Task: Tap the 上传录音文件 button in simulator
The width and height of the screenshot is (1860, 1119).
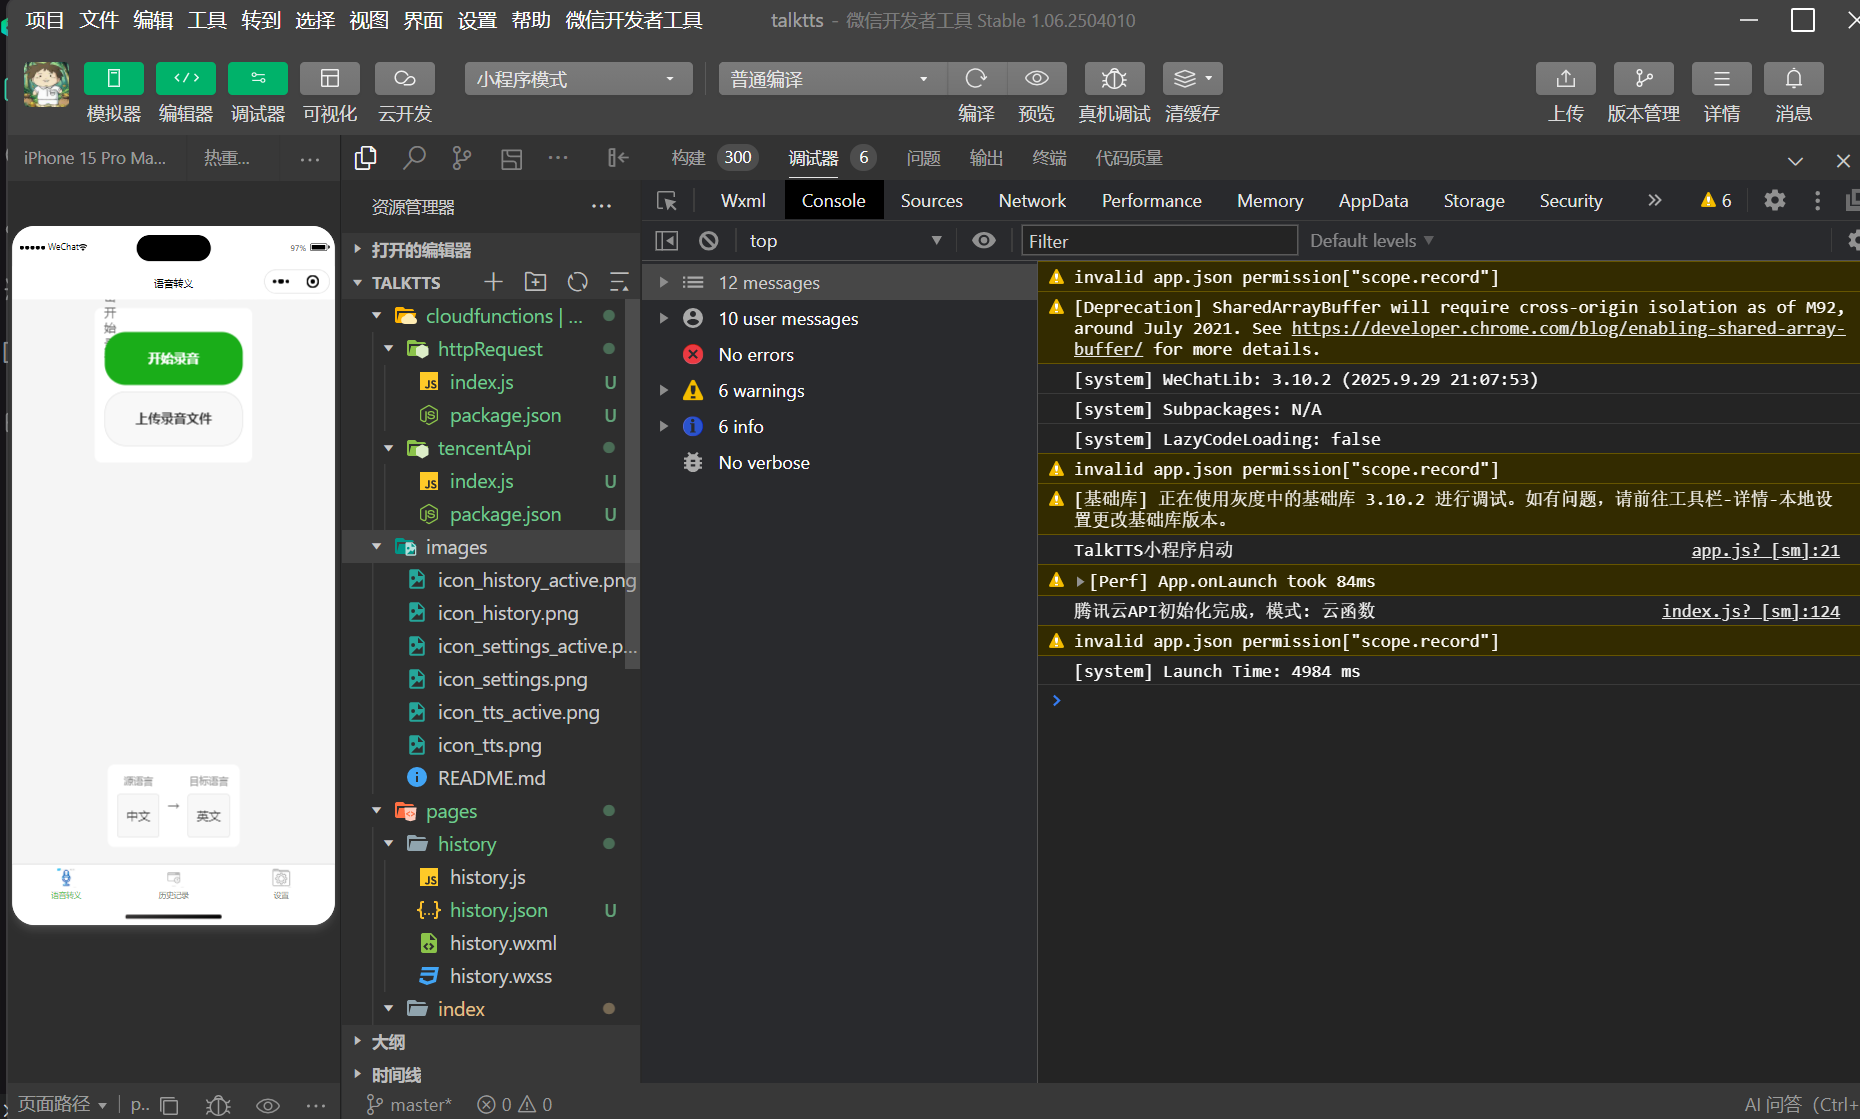Action: click(x=174, y=418)
